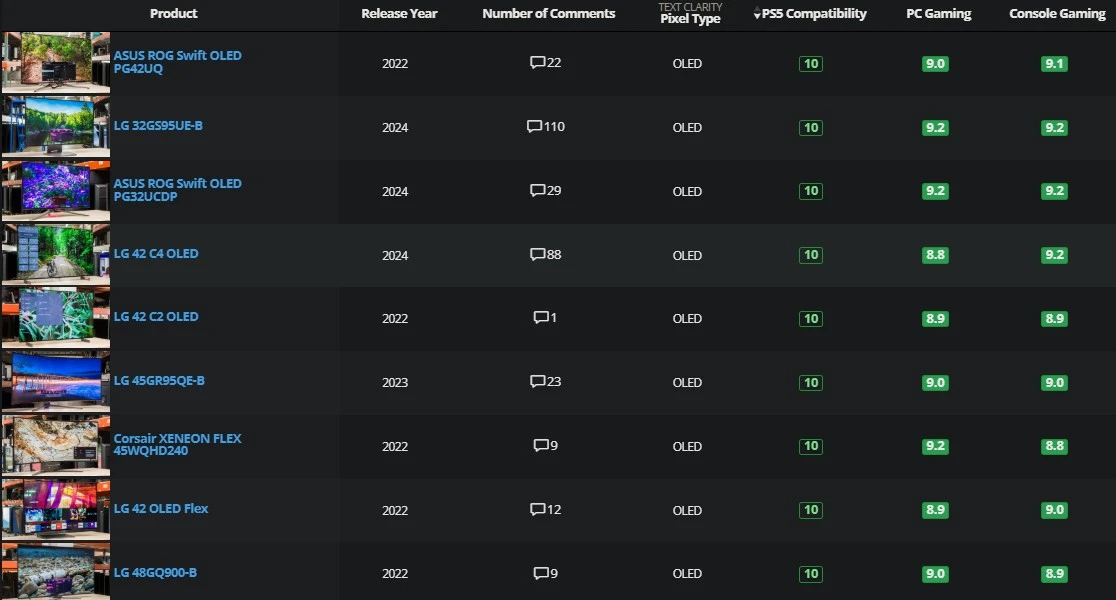This screenshot has height=600, width=1116.
Task: Click PC Gaming score 9.2 for Corsair XENEON
Action: pos(935,446)
